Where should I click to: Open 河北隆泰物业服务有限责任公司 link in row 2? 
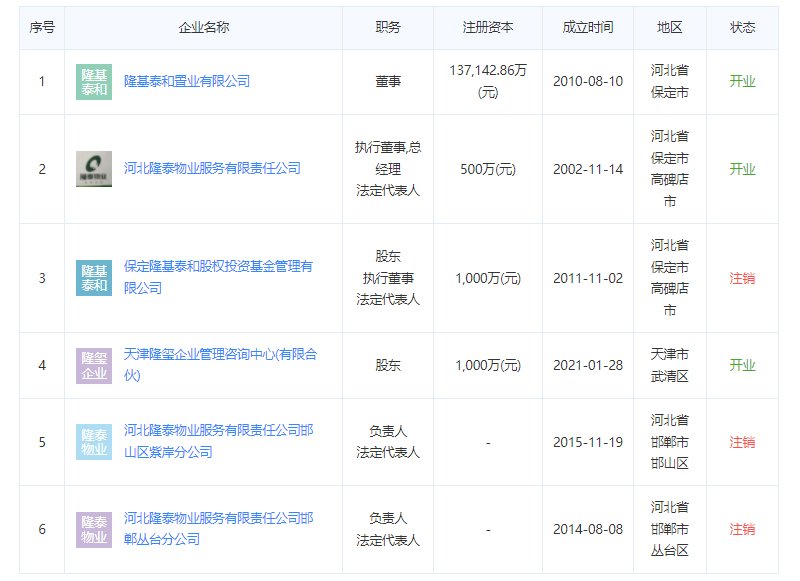(212, 168)
